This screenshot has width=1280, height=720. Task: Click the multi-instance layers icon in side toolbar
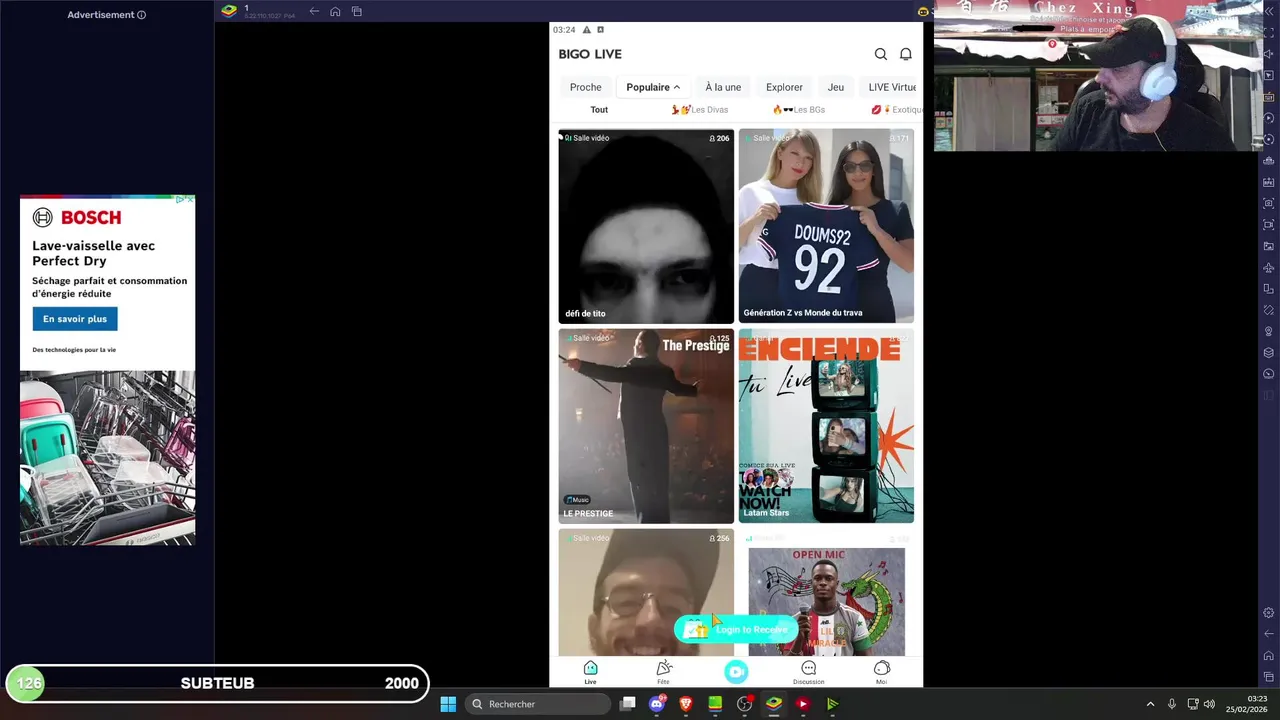(x=1268, y=352)
